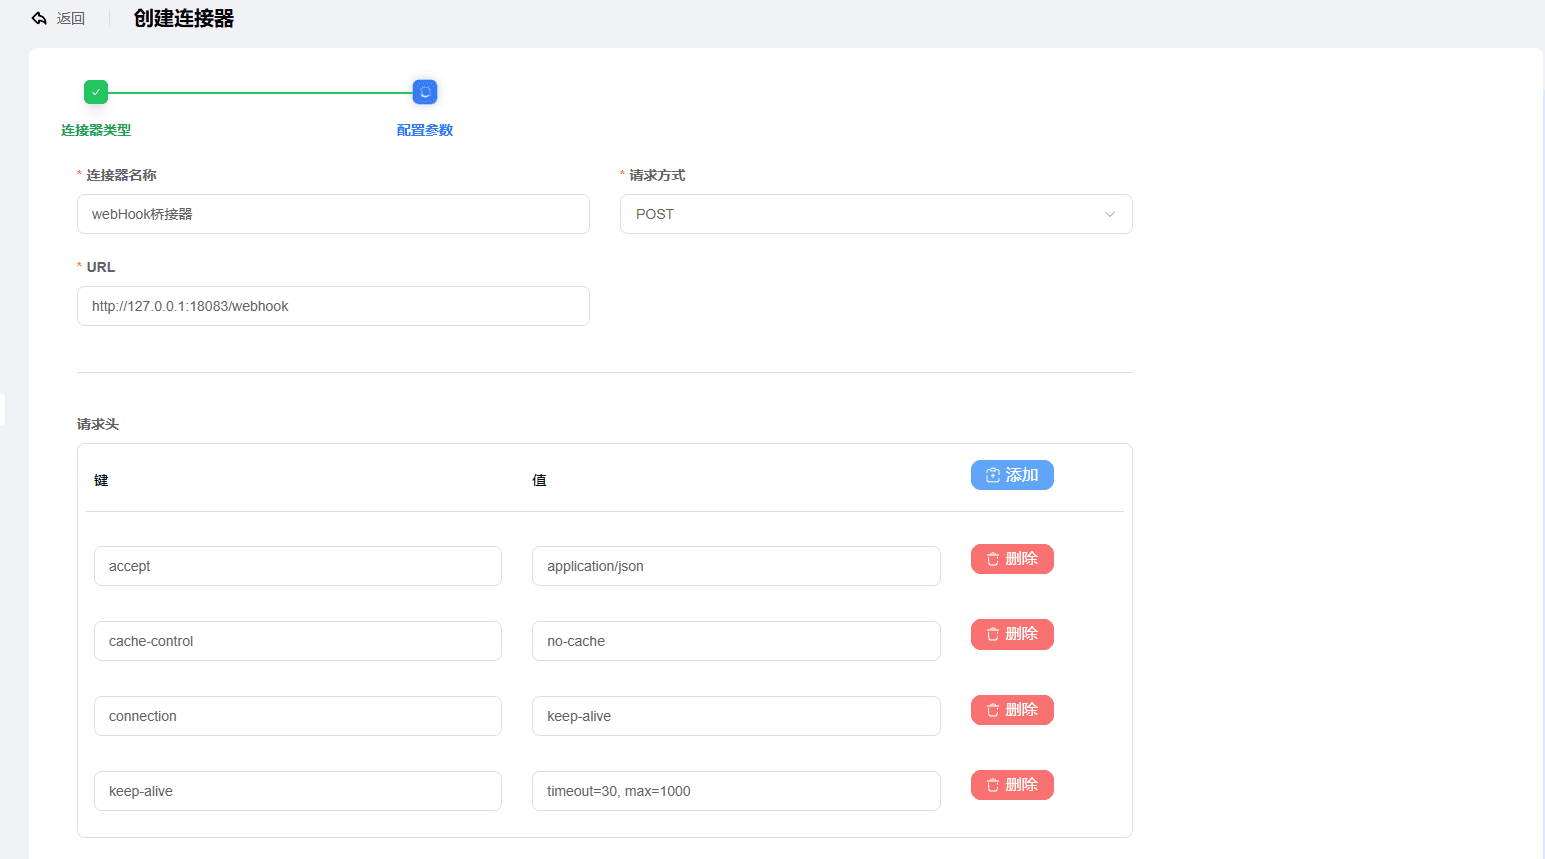Open the 请求方式 POST dropdown
This screenshot has width=1545, height=859.
click(876, 214)
